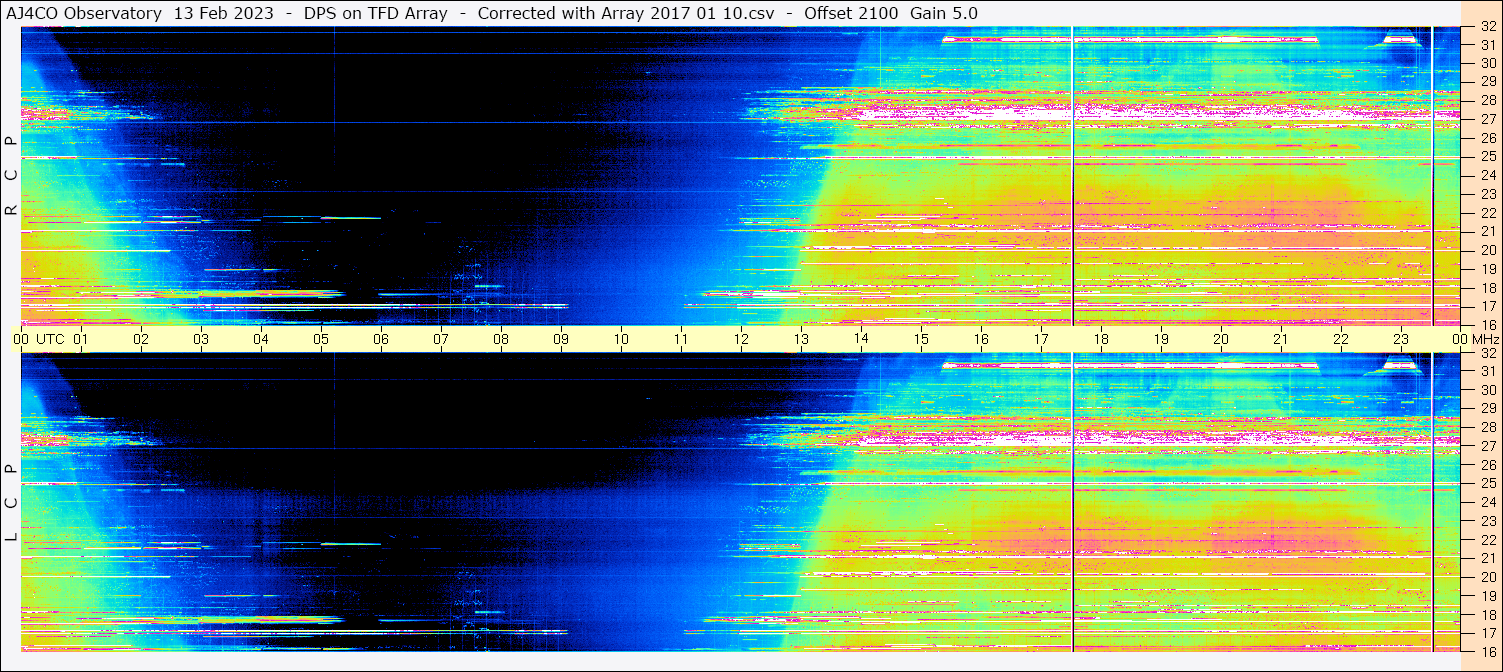Select the 12 hour tick on the time axis
The image size is (1503, 672).
(741, 339)
